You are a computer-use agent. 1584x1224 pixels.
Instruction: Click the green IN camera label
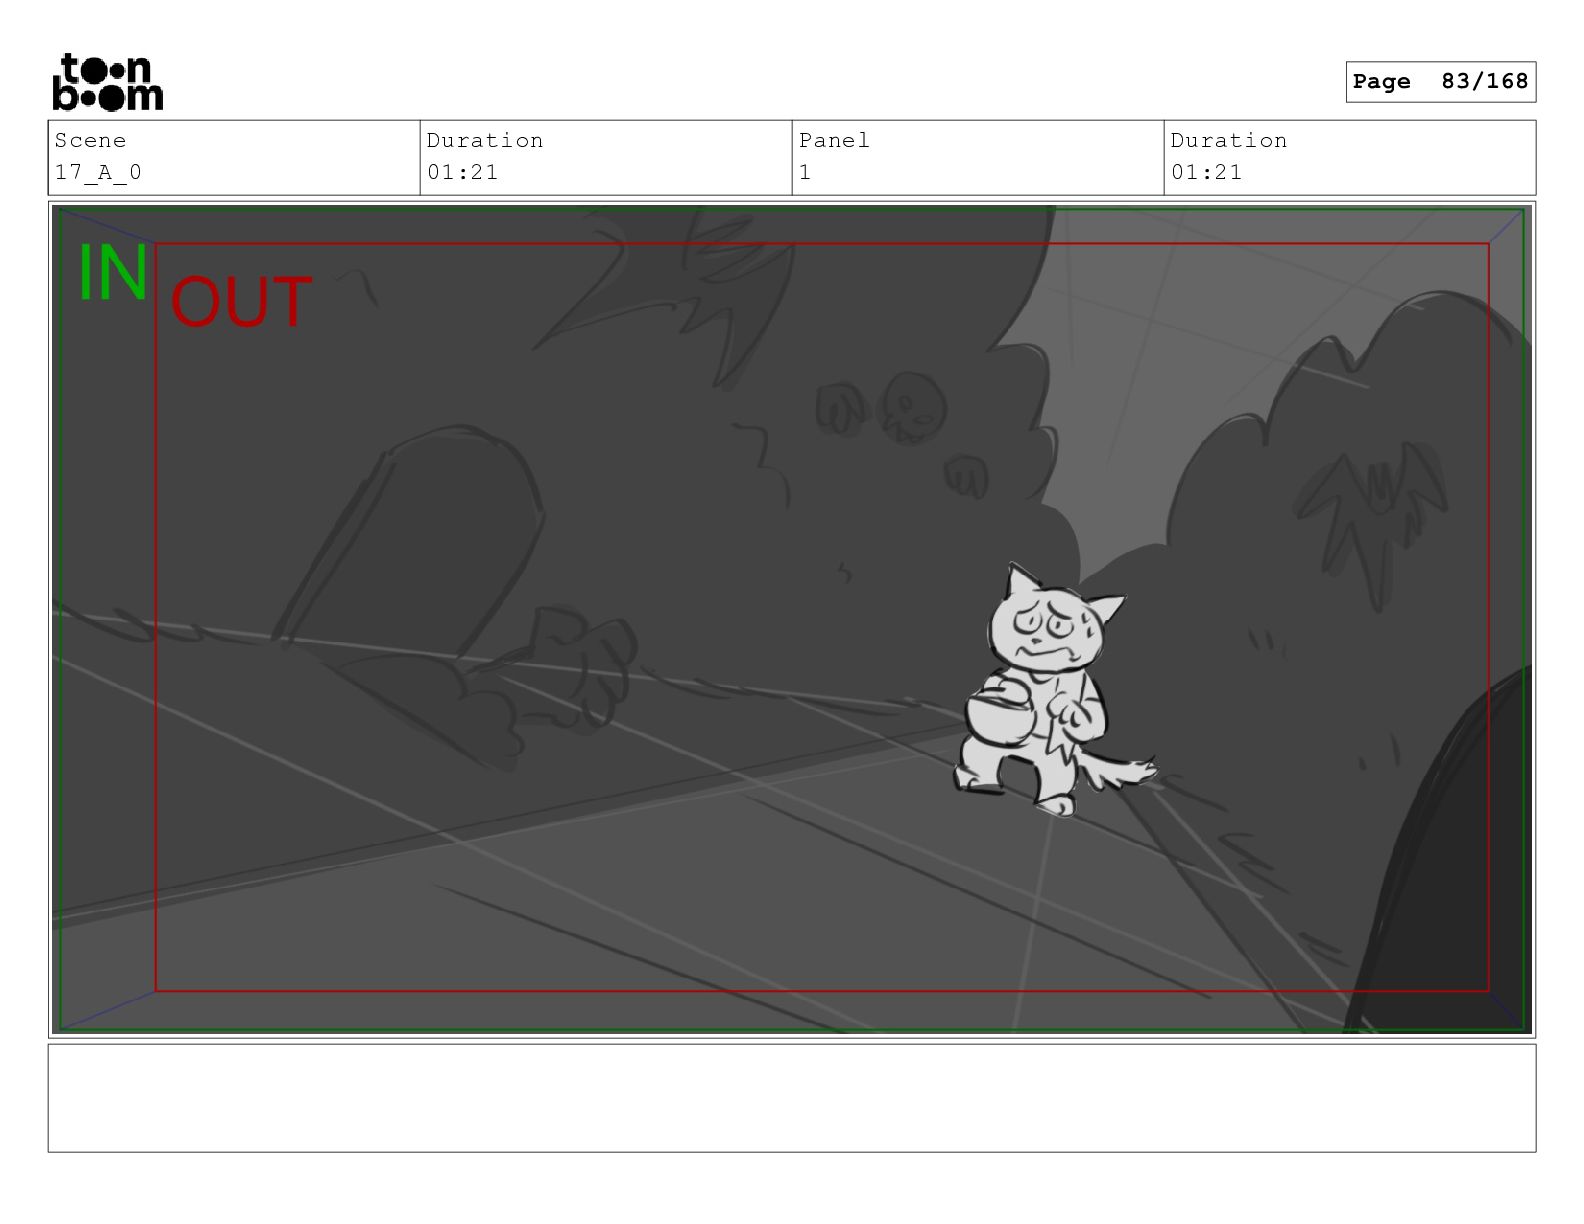(x=113, y=272)
